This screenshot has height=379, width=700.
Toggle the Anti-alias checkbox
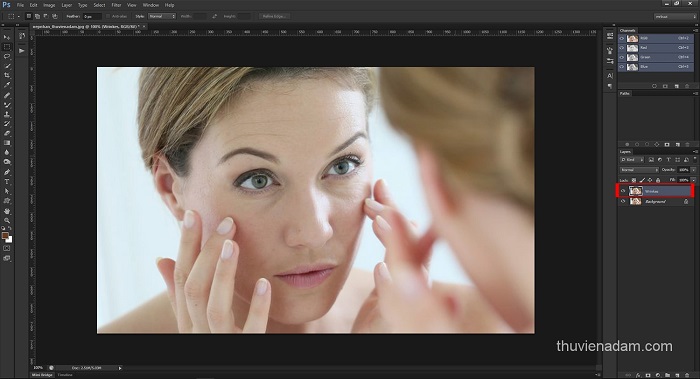tap(108, 16)
